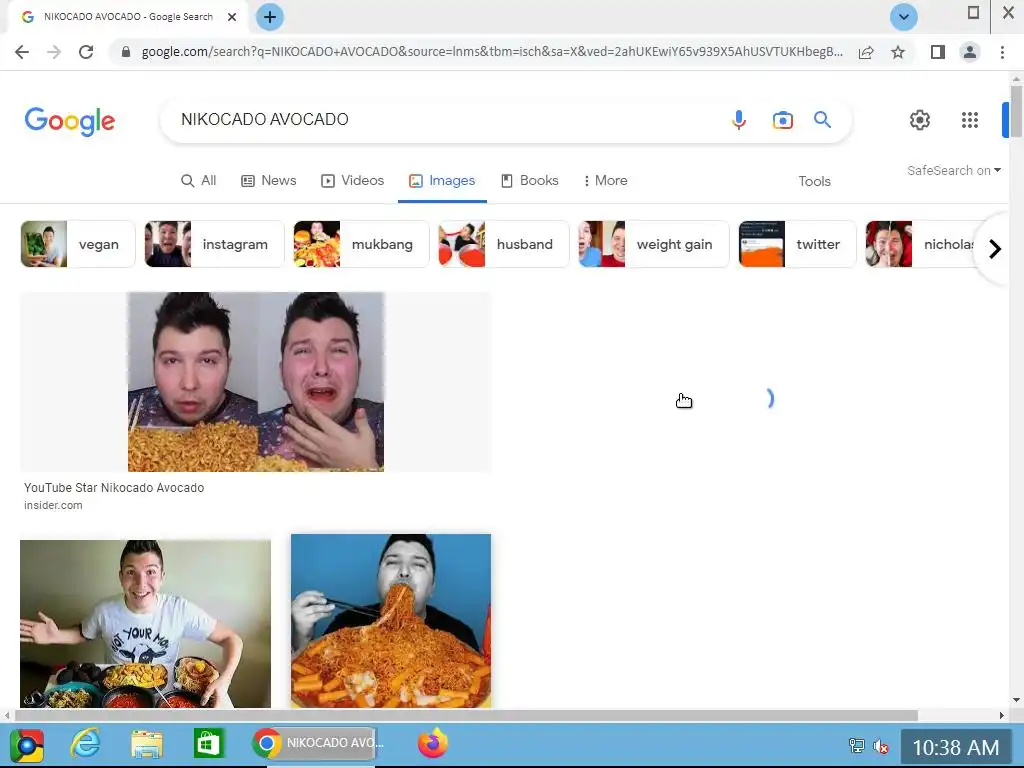Filter results by husband chip

coord(504,244)
